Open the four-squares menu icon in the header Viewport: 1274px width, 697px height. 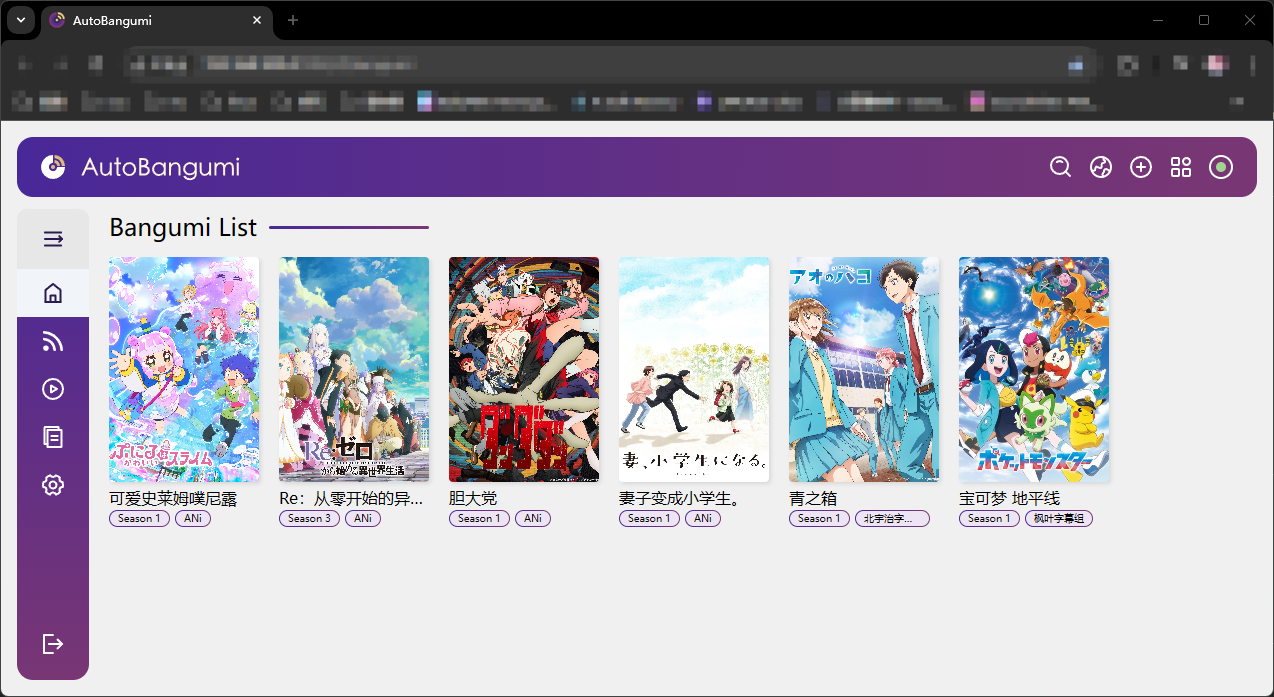pyautogui.click(x=1181, y=167)
